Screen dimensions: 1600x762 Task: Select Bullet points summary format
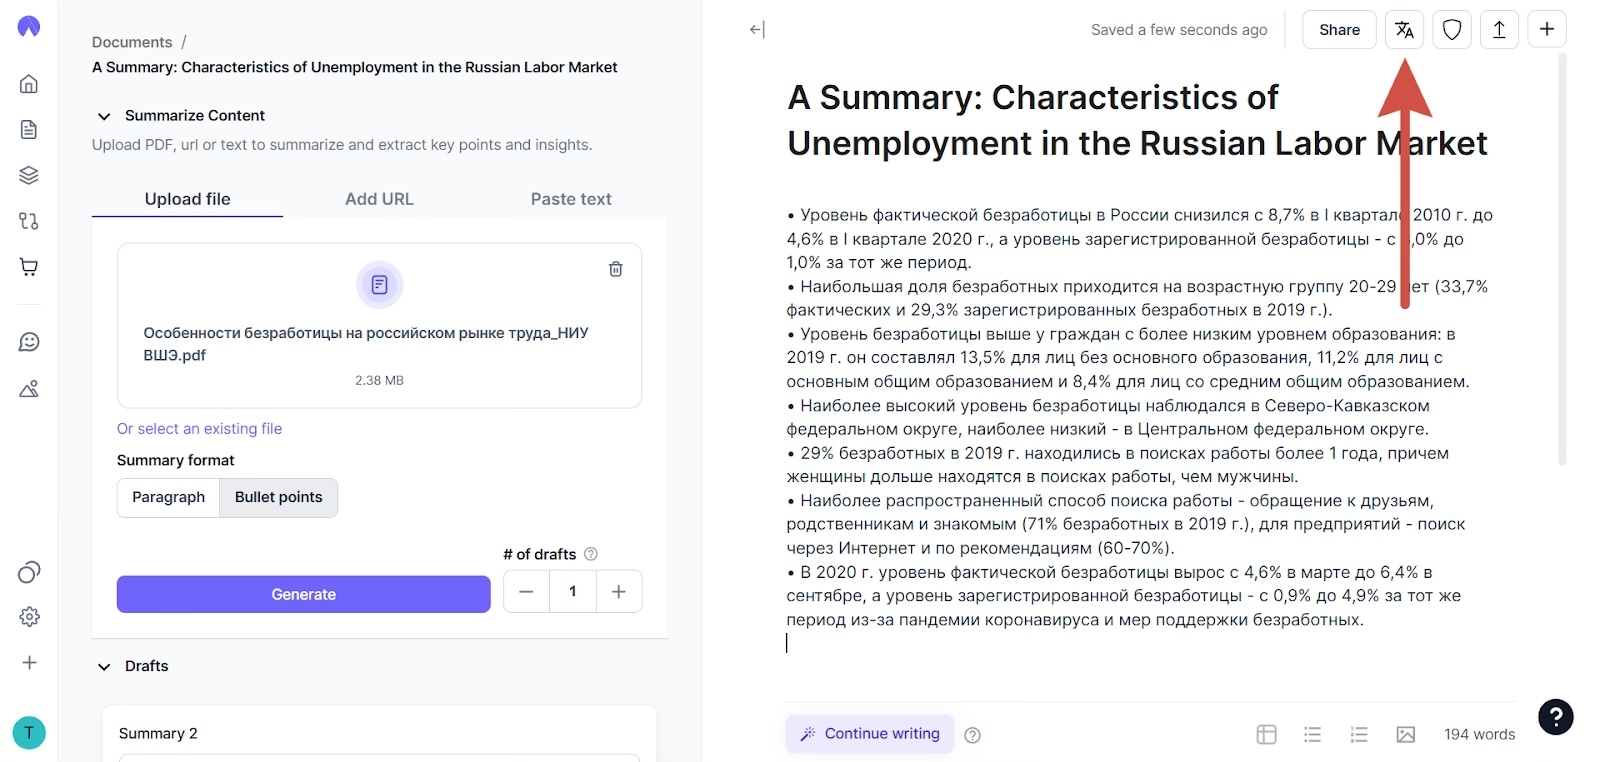[278, 497]
